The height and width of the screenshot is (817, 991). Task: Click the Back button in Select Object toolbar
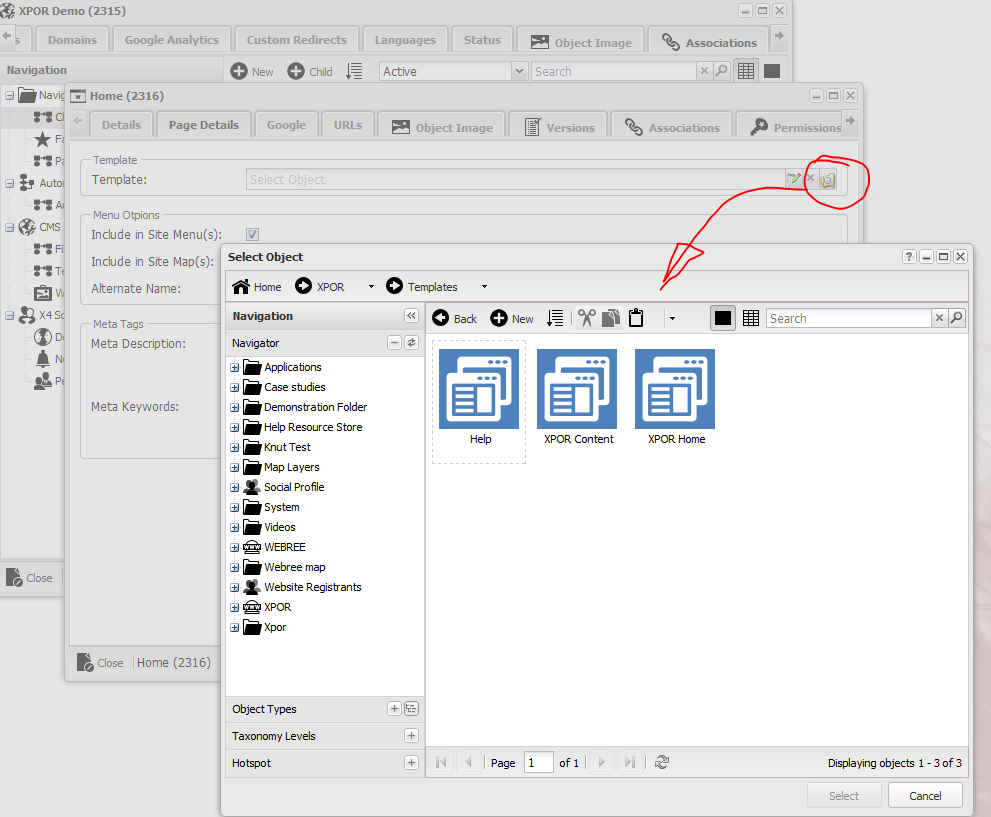tap(454, 318)
